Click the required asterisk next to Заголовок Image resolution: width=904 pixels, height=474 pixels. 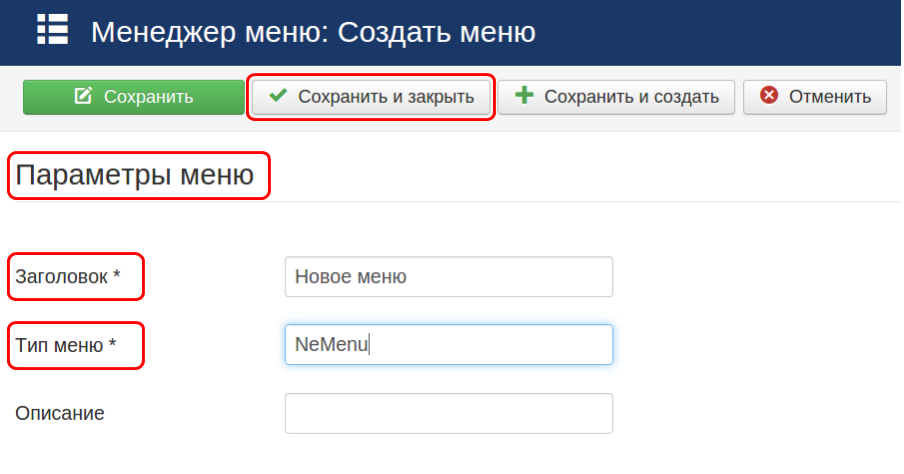(116, 277)
